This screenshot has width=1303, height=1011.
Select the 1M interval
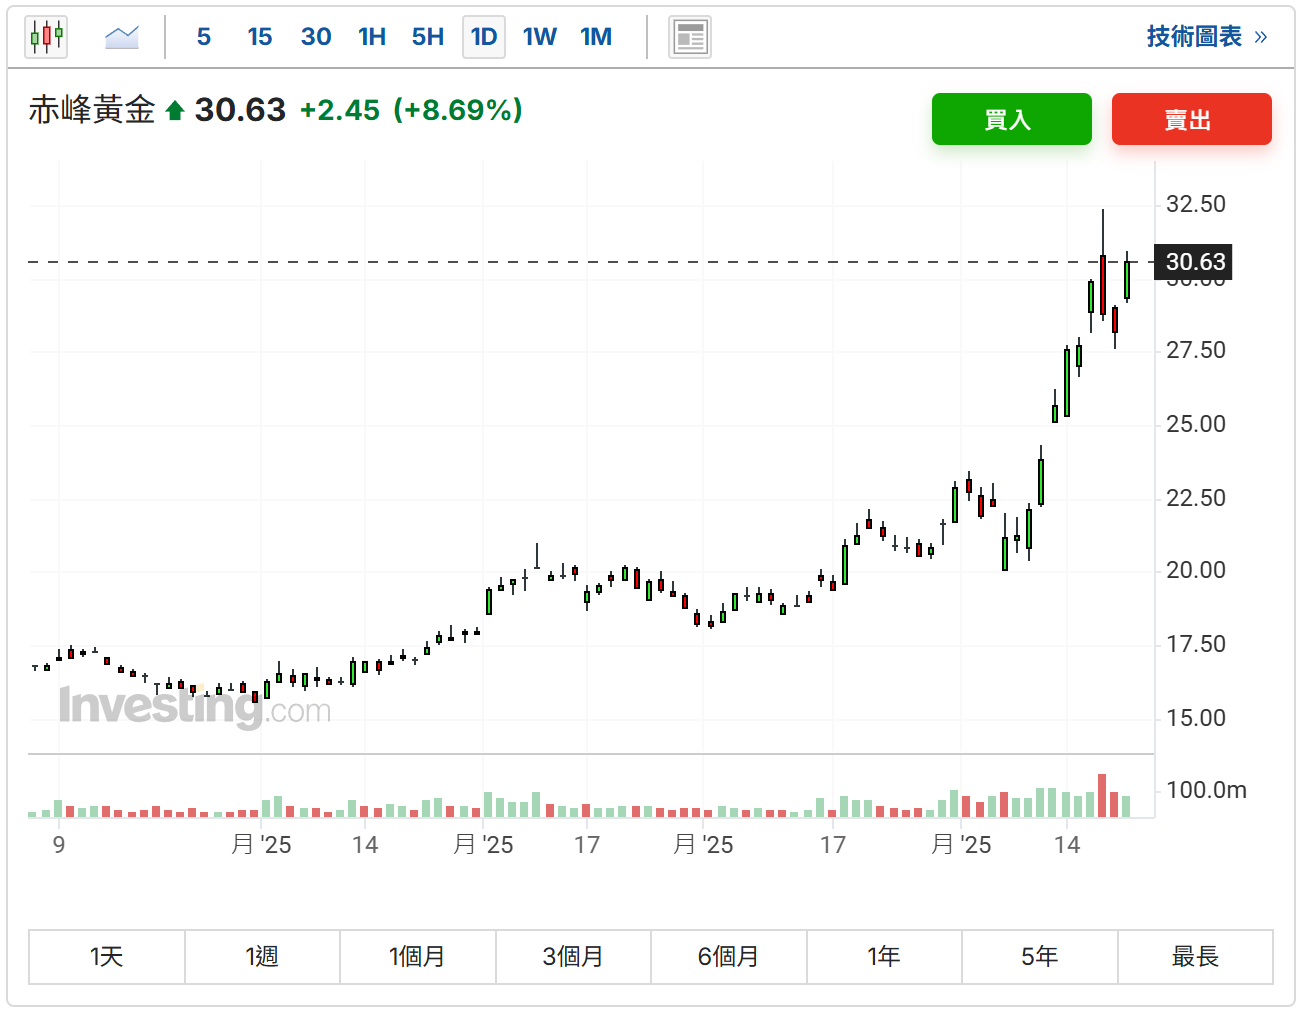tap(596, 37)
